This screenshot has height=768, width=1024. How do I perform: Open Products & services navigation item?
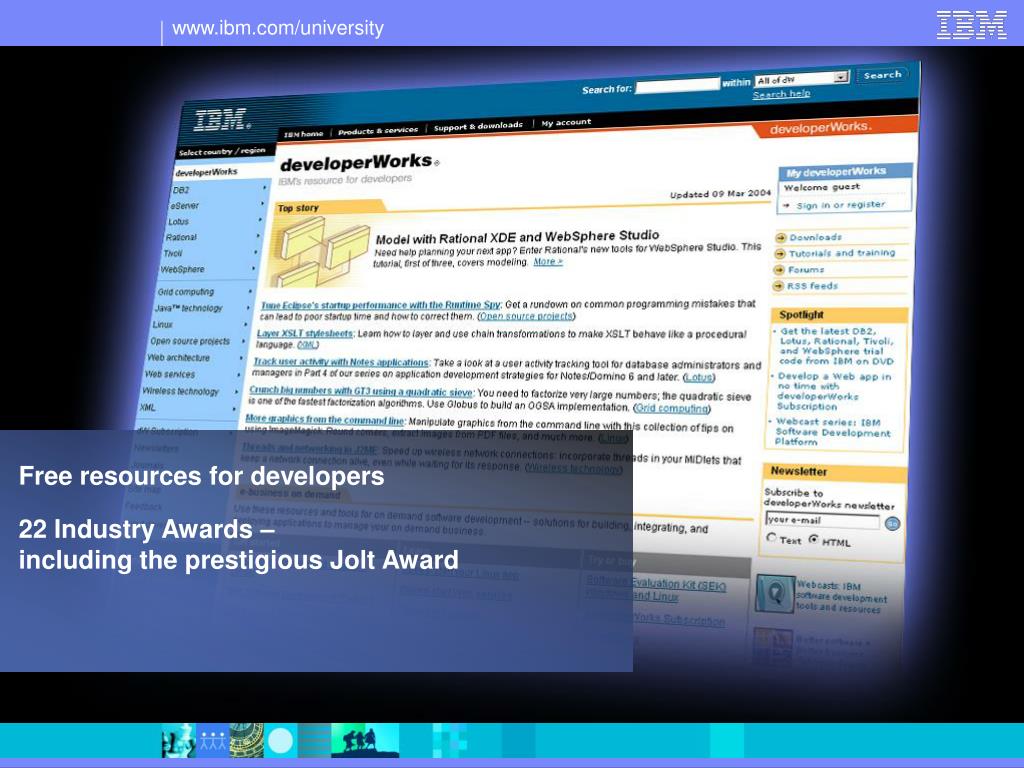click(x=377, y=131)
